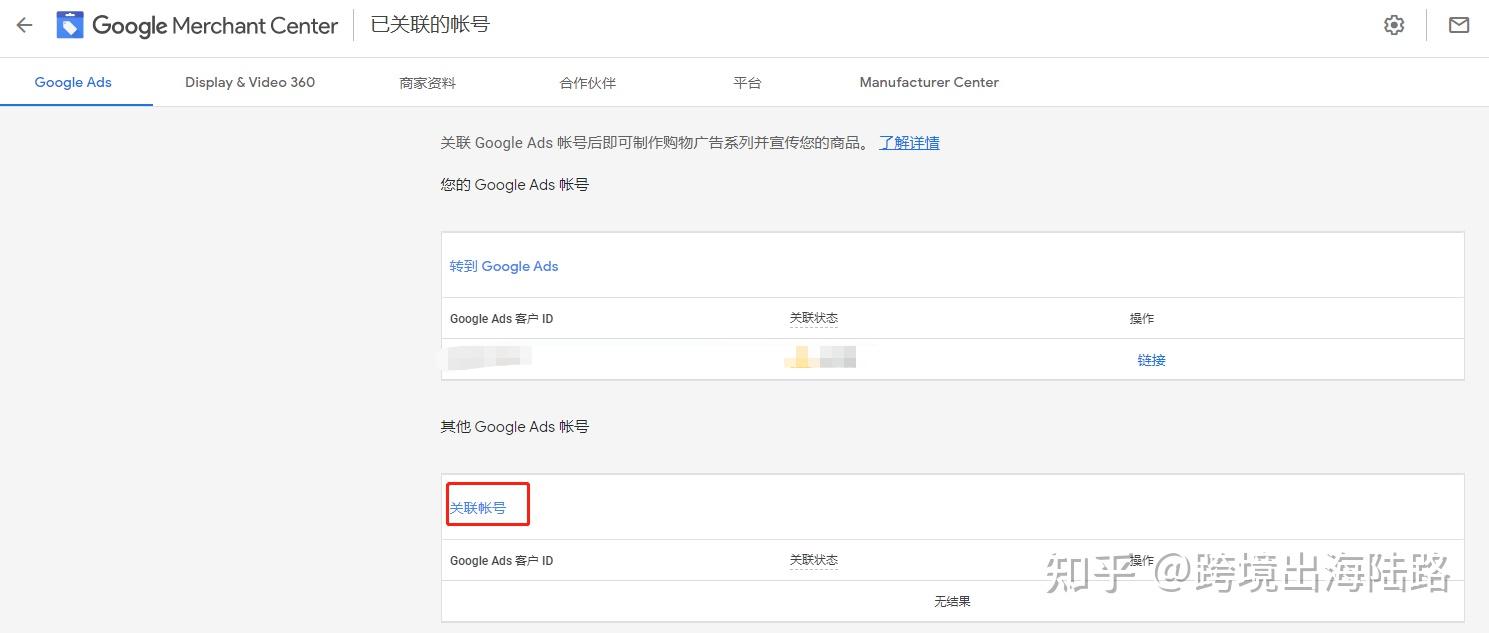Click the Google Merchant Center logo
The width and height of the screenshot is (1489, 633).
71,26
